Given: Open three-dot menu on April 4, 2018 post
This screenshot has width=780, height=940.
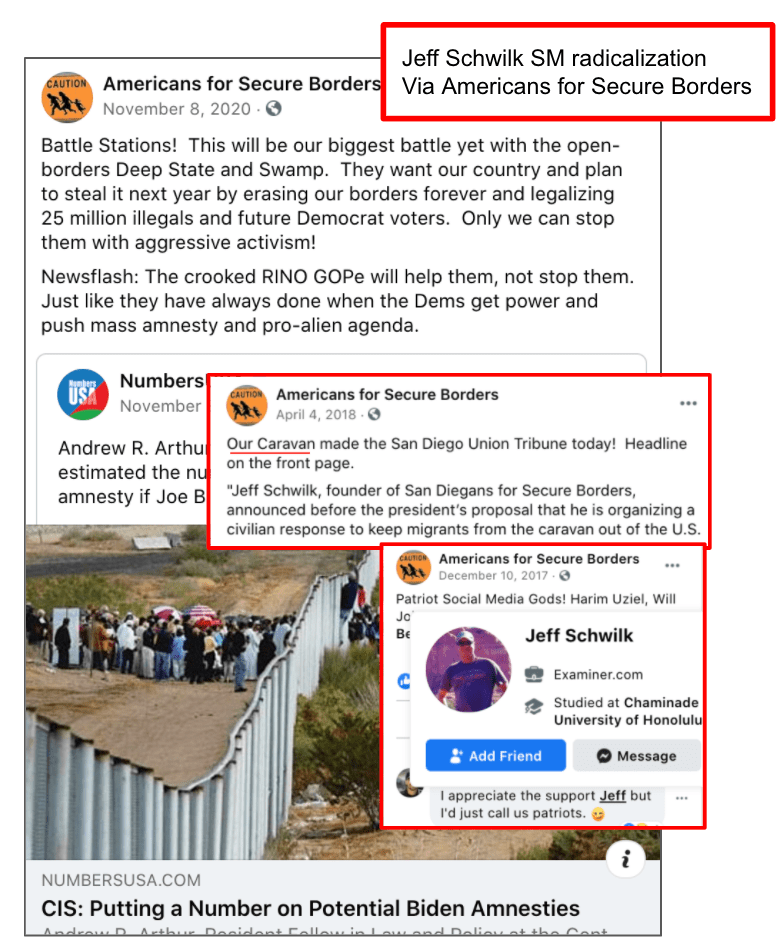Looking at the screenshot, I should coord(688,403).
